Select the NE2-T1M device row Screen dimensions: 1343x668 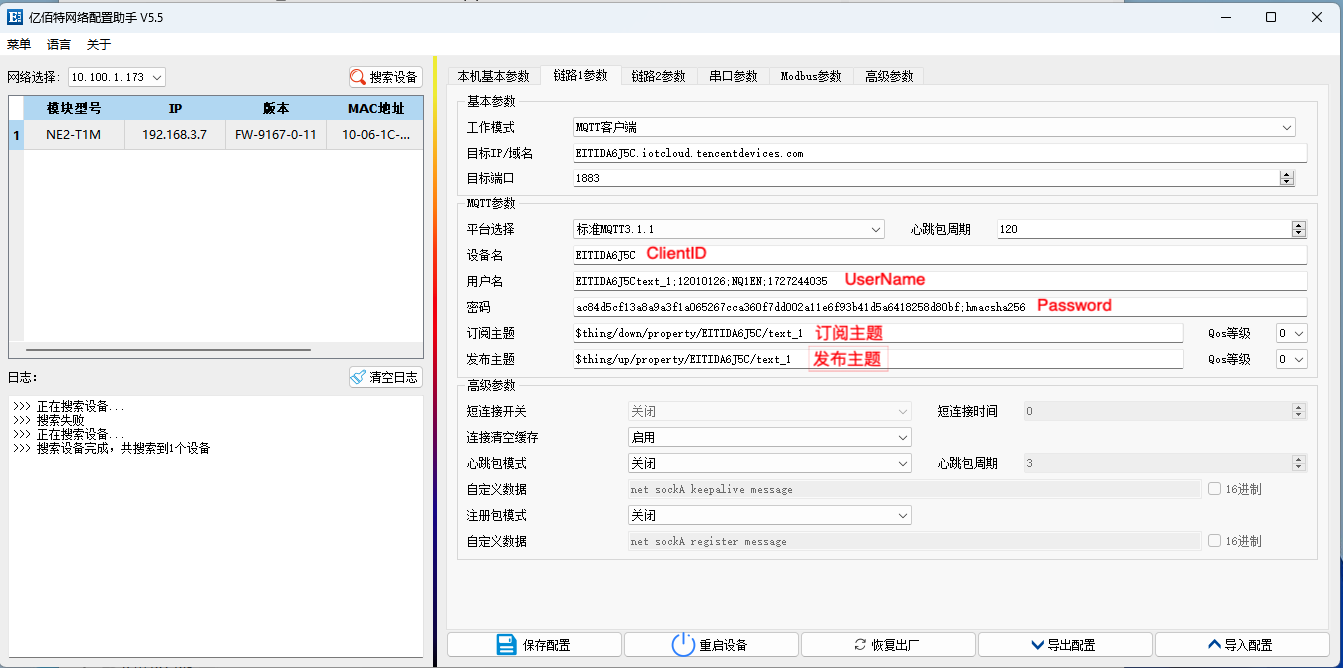point(215,134)
